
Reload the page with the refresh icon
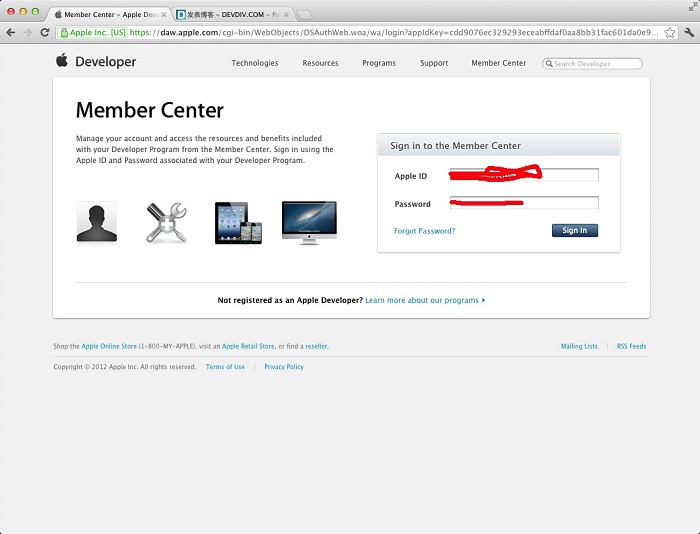click(x=45, y=32)
